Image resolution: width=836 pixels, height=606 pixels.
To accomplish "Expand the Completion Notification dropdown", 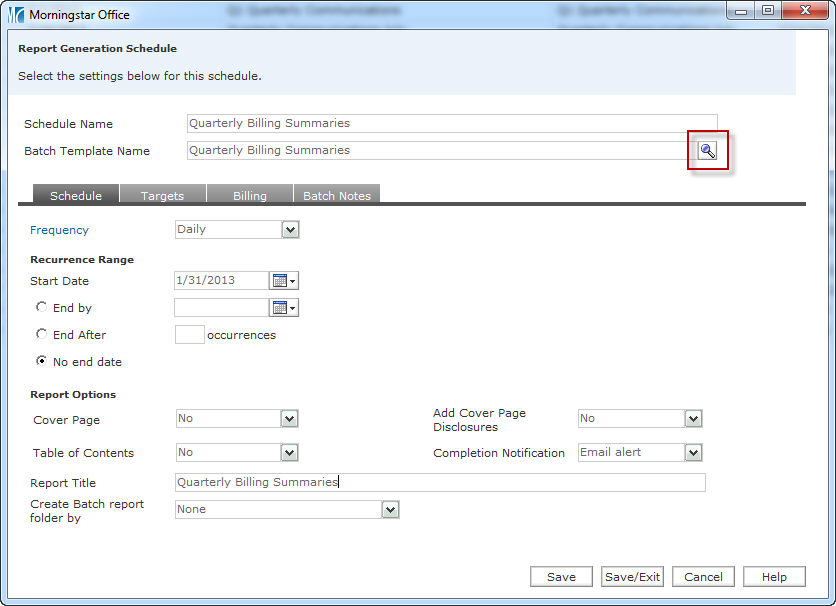I will click(x=693, y=453).
